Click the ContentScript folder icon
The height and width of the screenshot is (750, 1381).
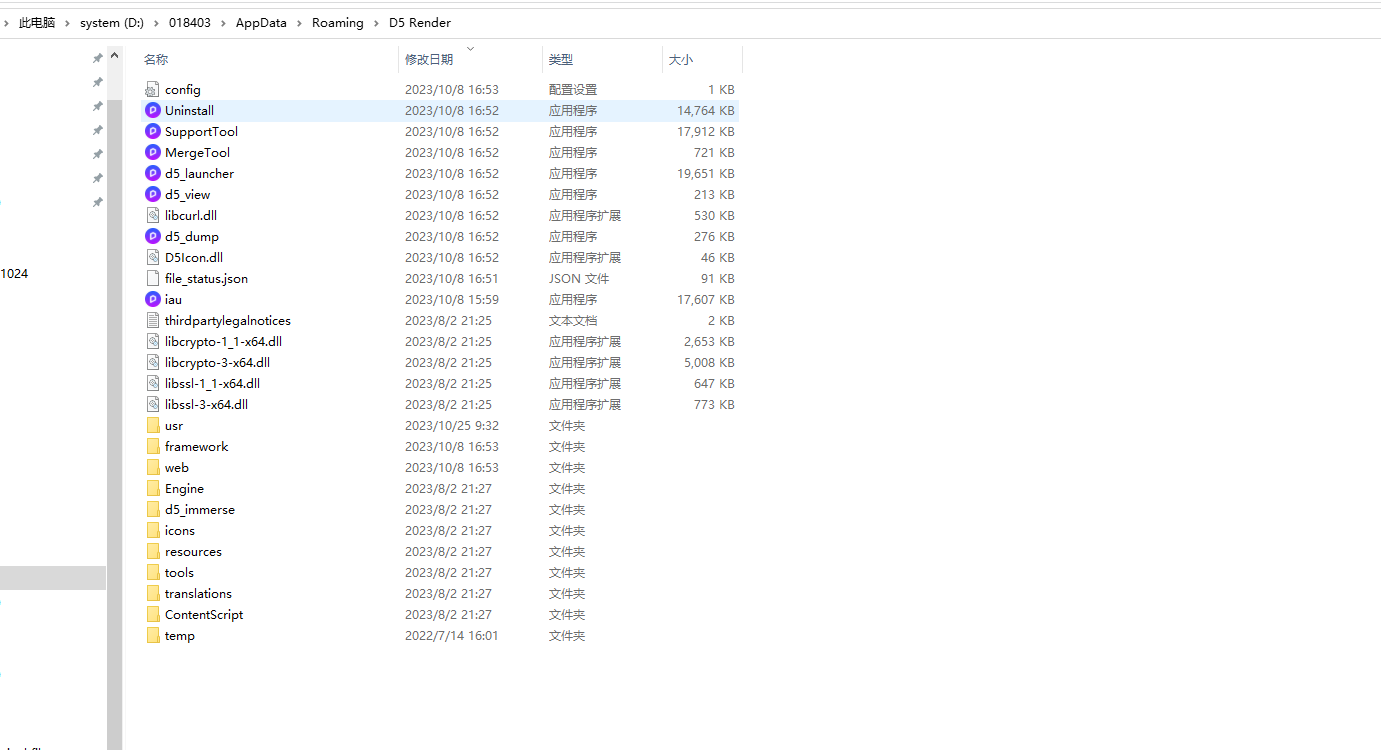[153, 615]
